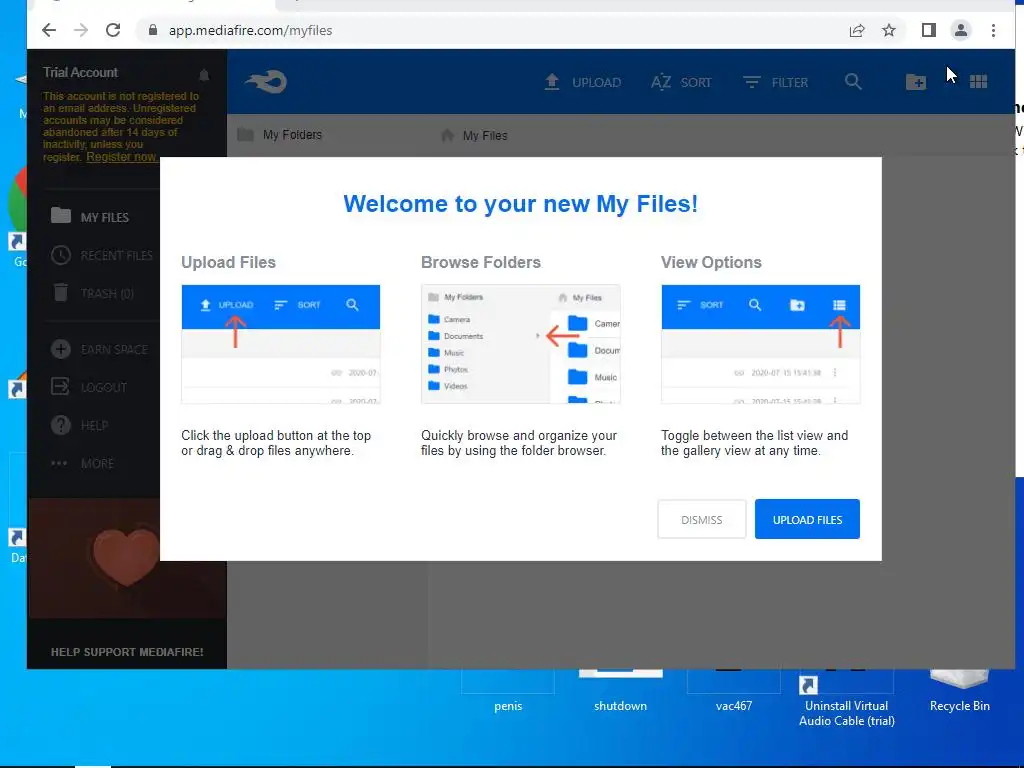The width and height of the screenshot is (1024, 768).
Task: Click the Trial Account heading
Action: pos(80,72)
